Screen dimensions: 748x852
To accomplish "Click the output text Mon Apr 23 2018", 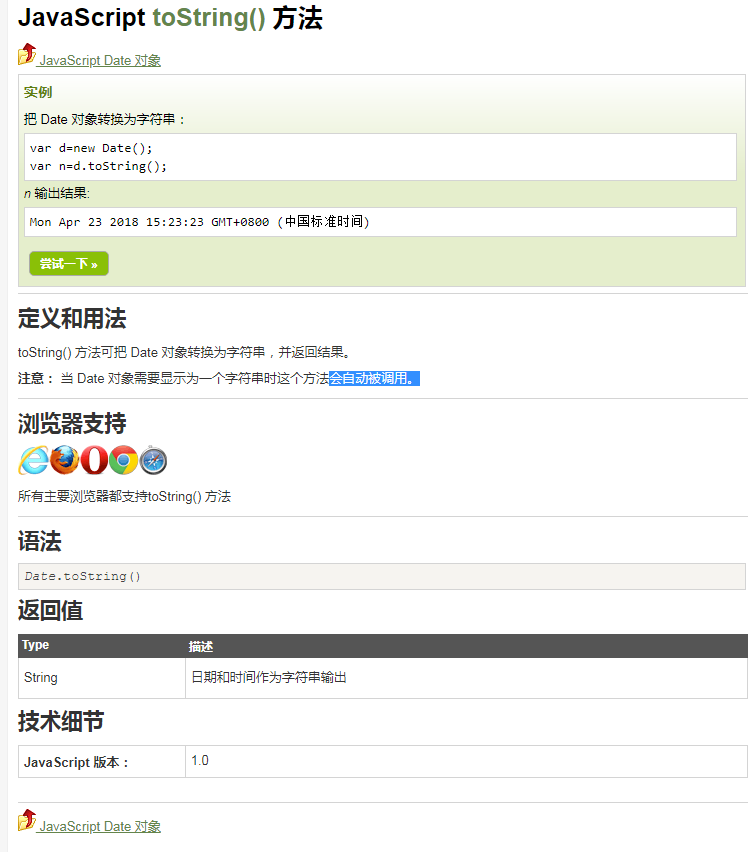I will click(x=84, y=222).
